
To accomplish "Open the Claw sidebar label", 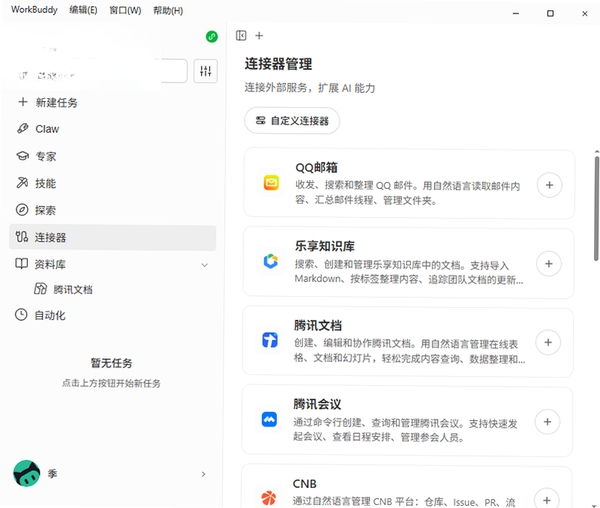I will [47, 129].
